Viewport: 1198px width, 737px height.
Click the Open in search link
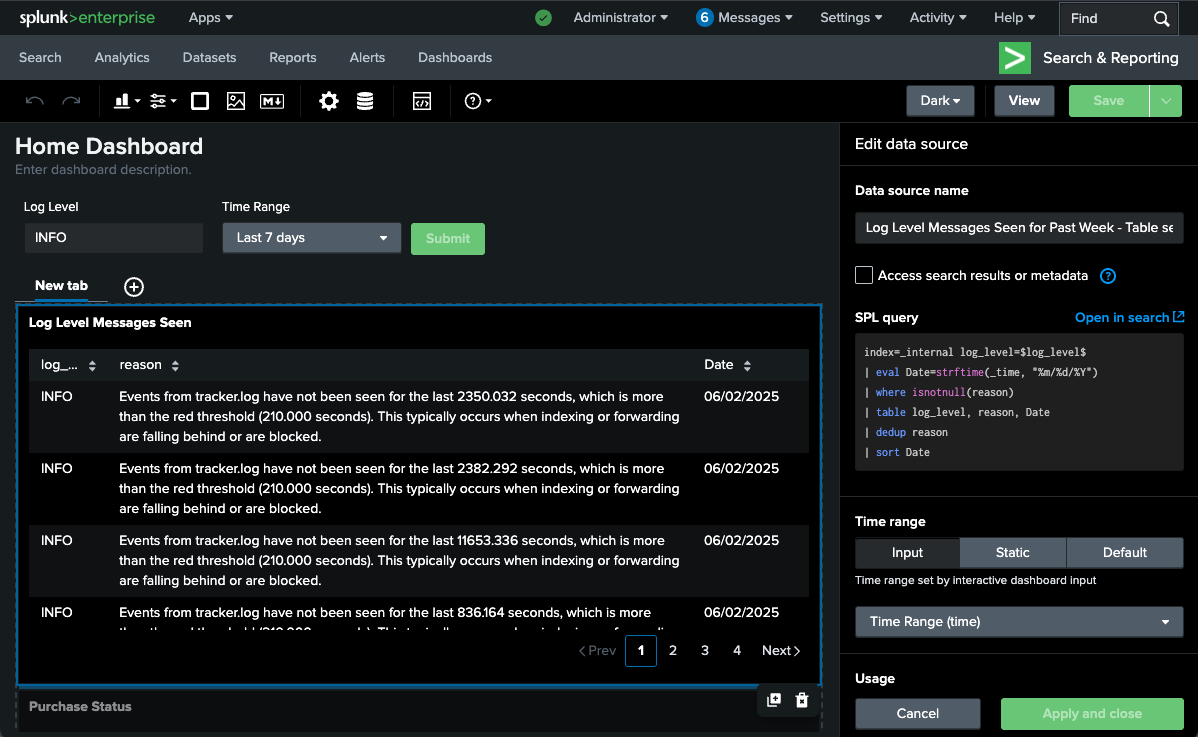1129,317
